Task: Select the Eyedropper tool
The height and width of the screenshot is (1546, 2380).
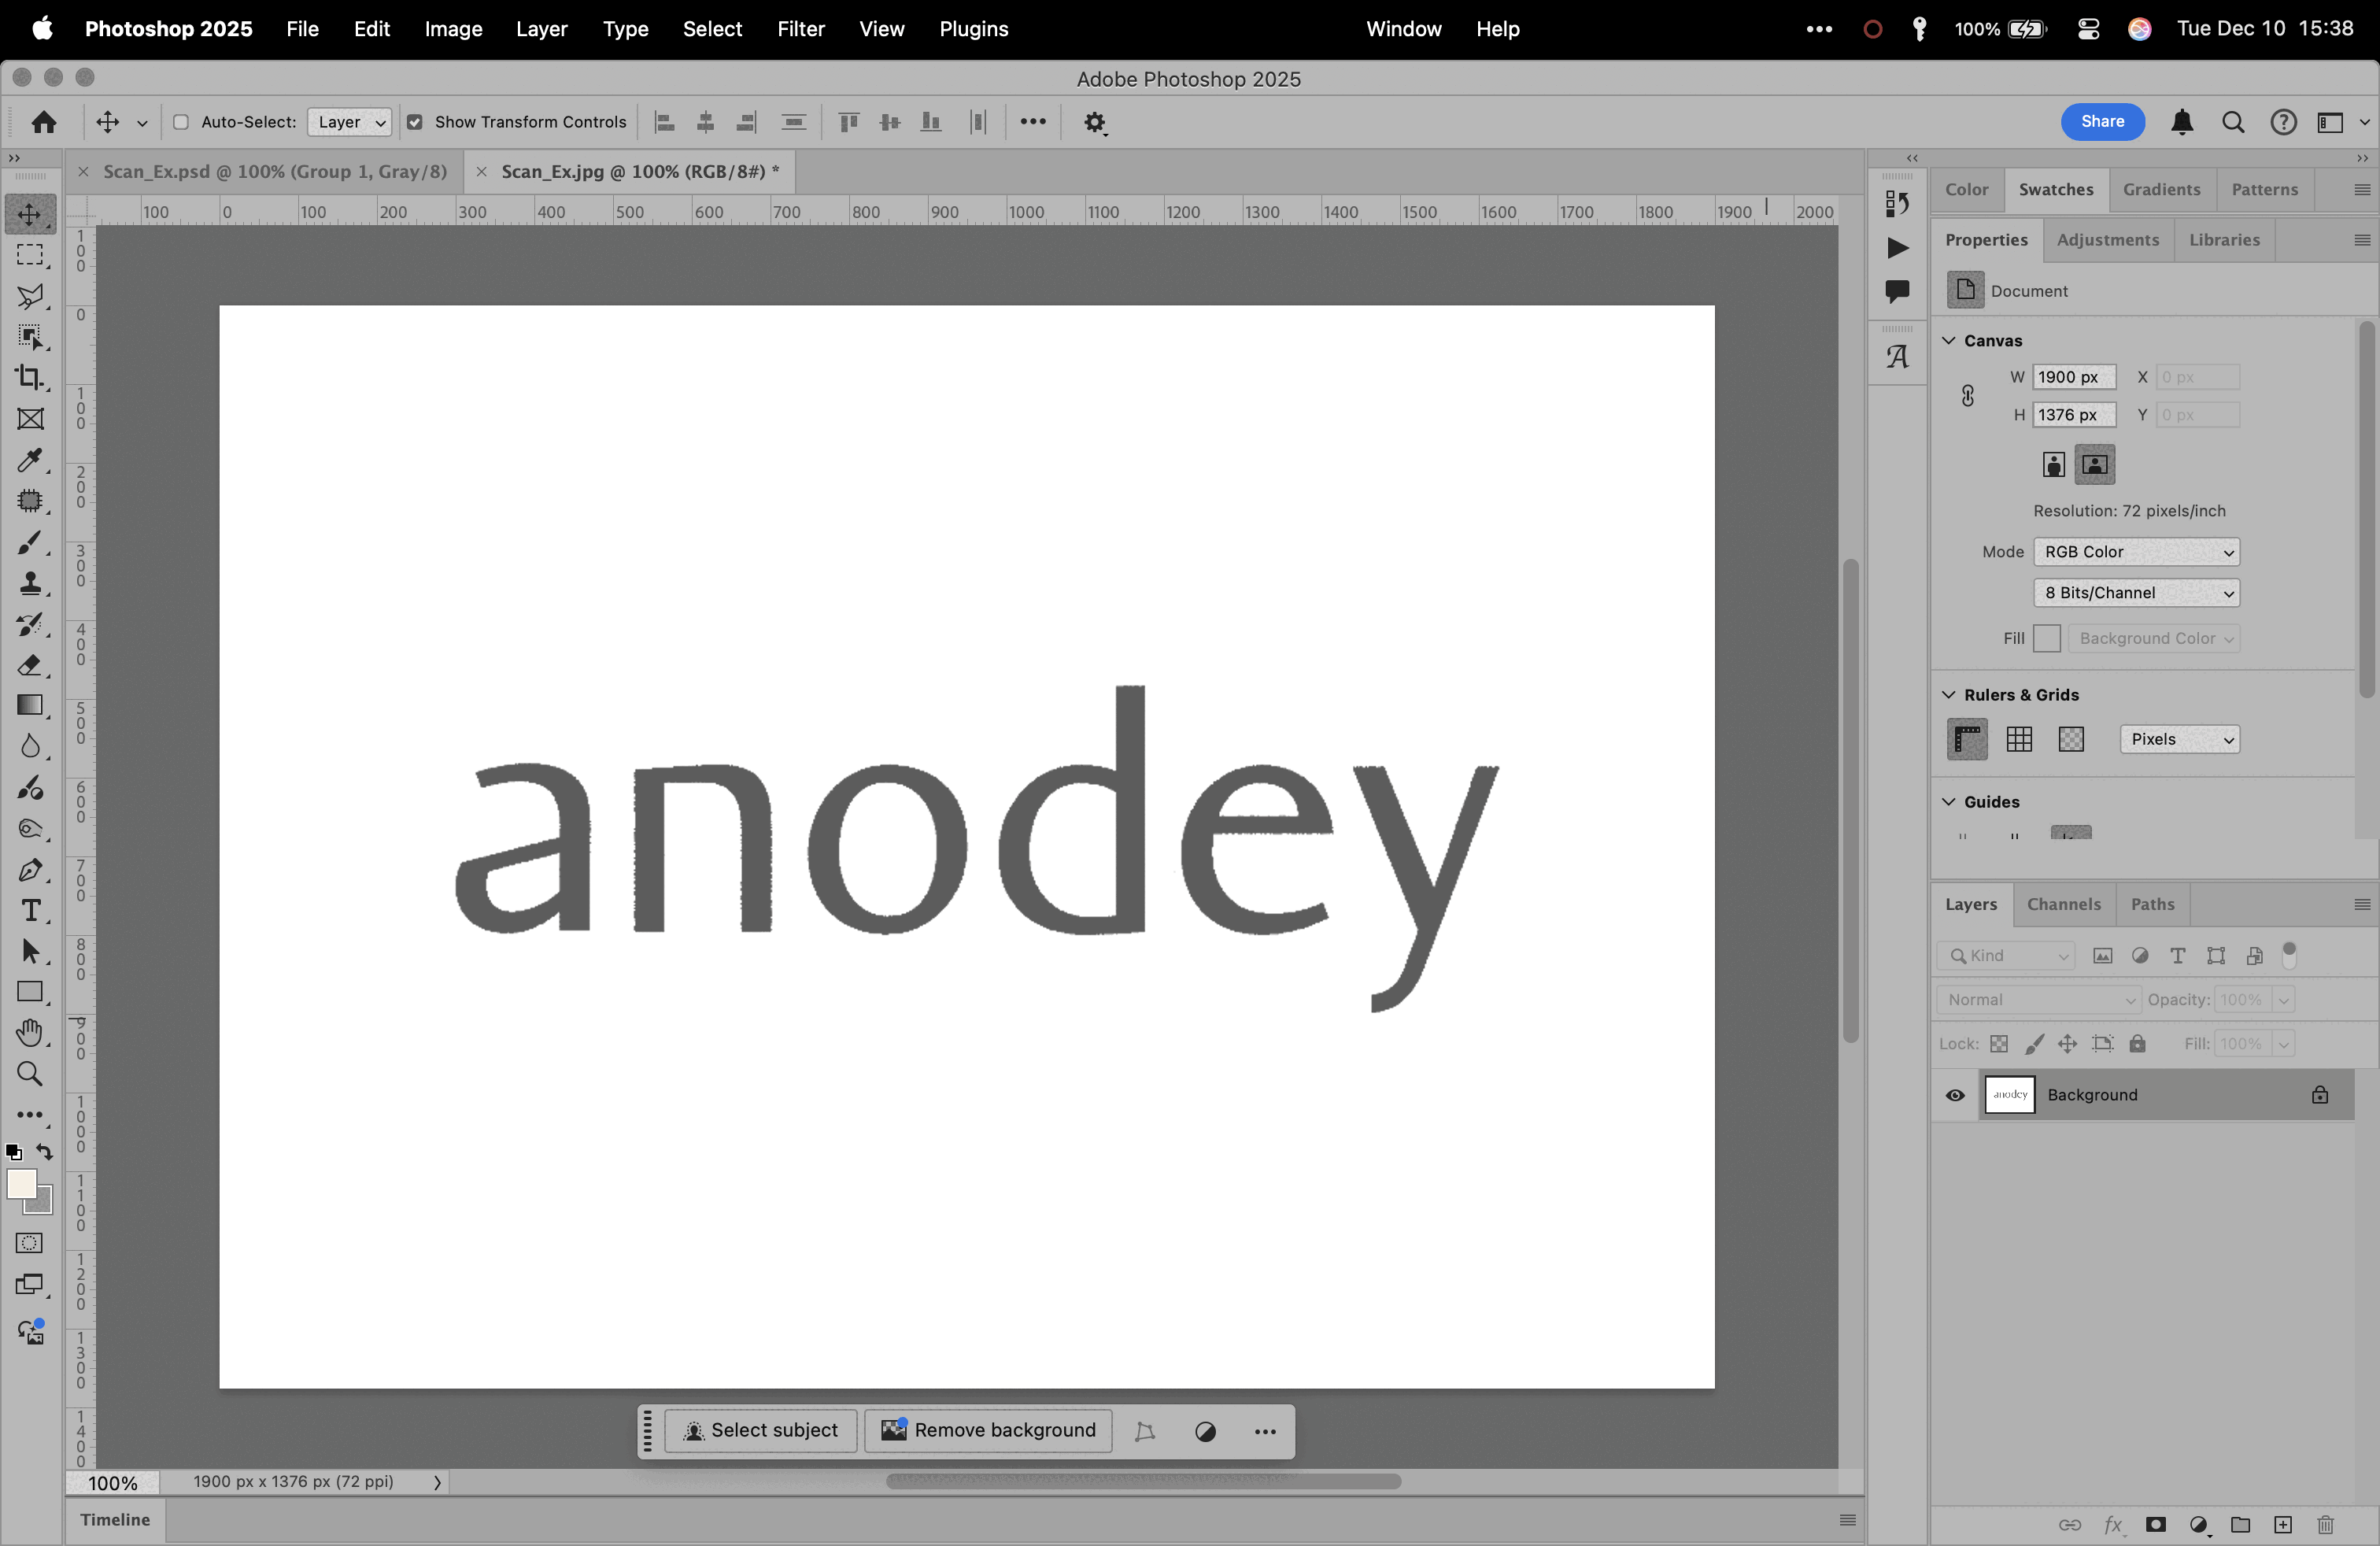Action: [30, 460]
